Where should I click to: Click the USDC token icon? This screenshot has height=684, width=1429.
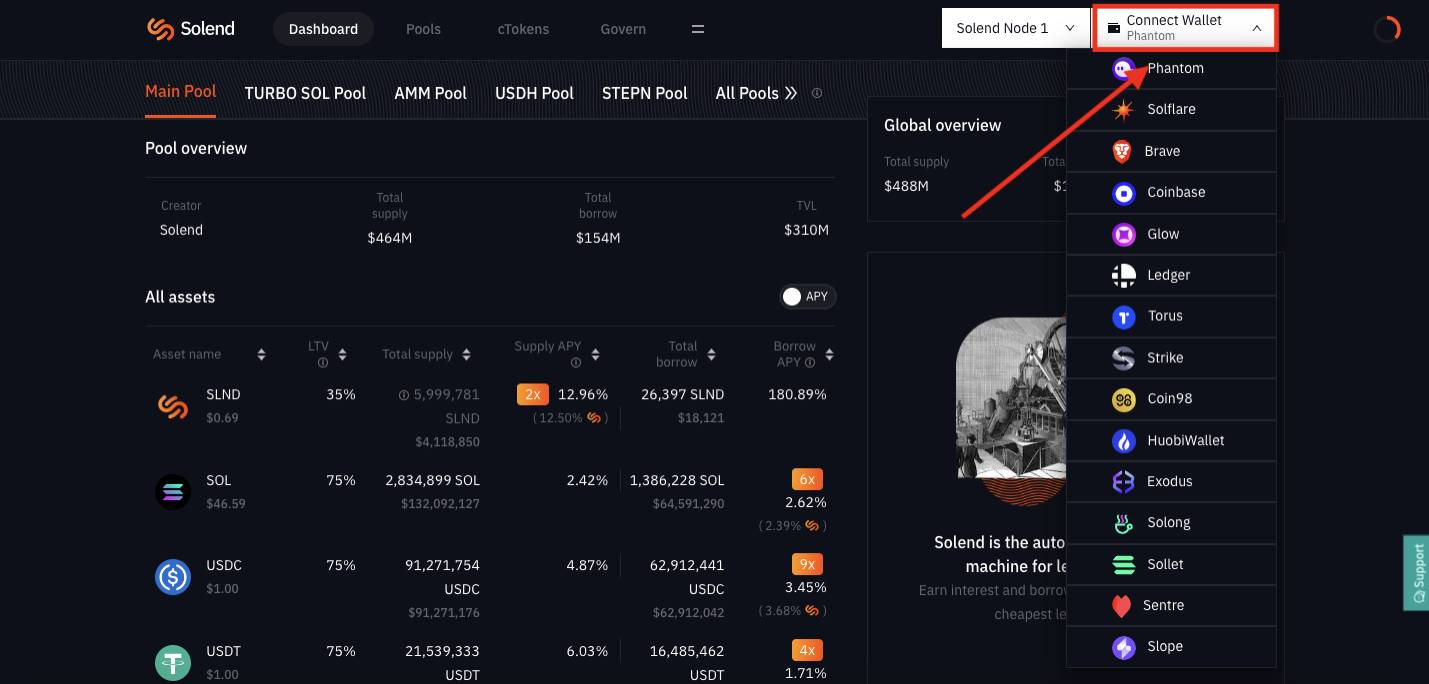tap(173, 577)
